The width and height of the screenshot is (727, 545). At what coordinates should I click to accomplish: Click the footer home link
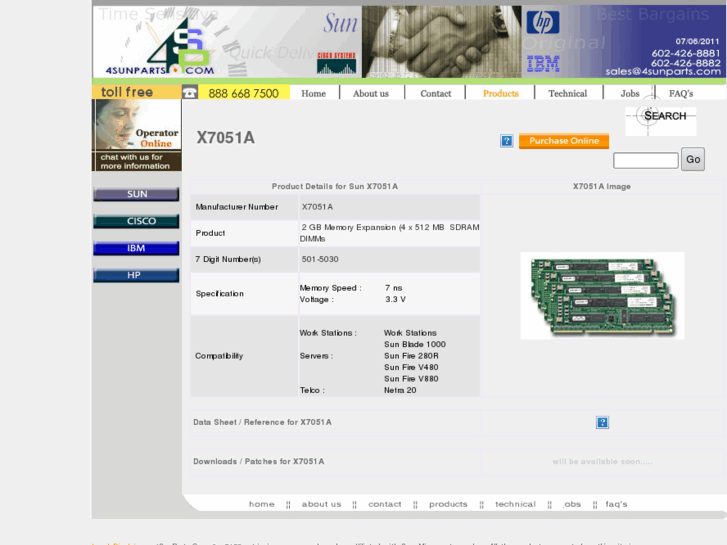pos(261,504)
